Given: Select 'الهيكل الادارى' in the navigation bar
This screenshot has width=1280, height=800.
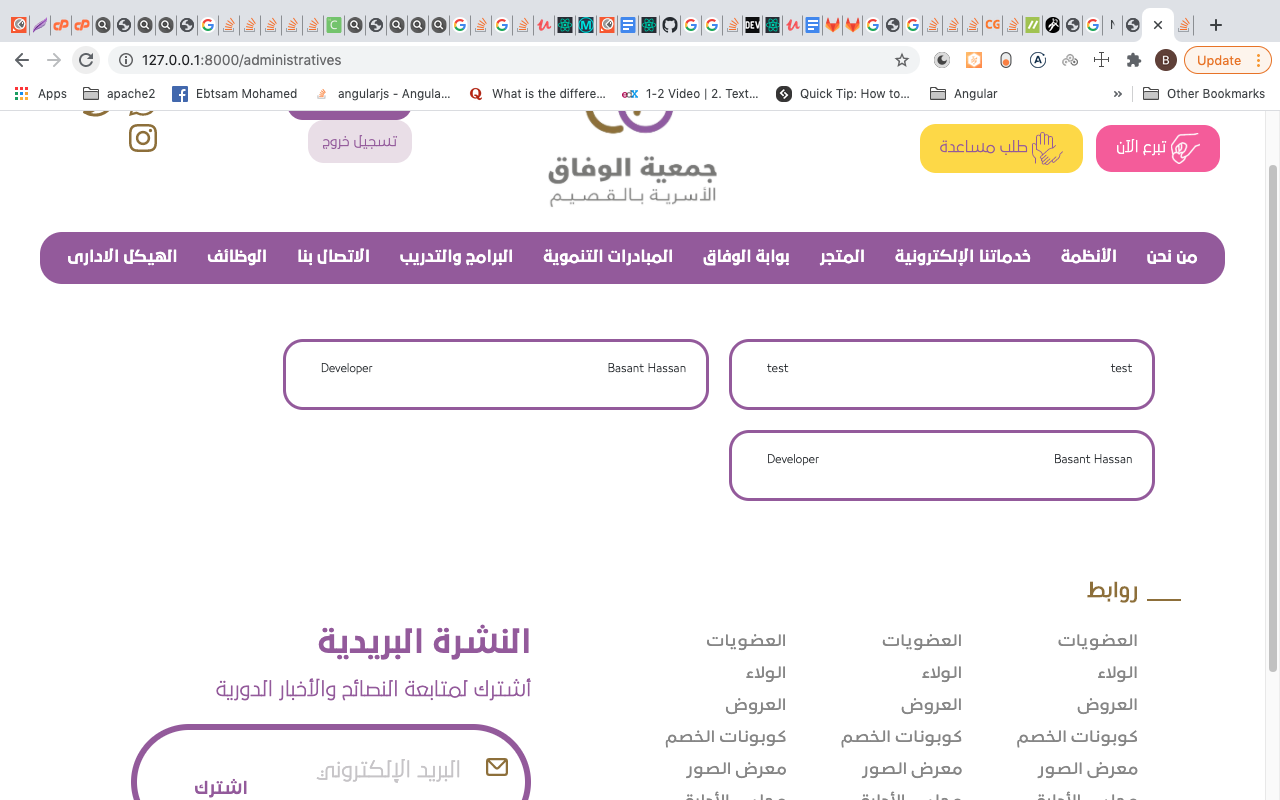Looking at the screenshot, I should [122, 257].
